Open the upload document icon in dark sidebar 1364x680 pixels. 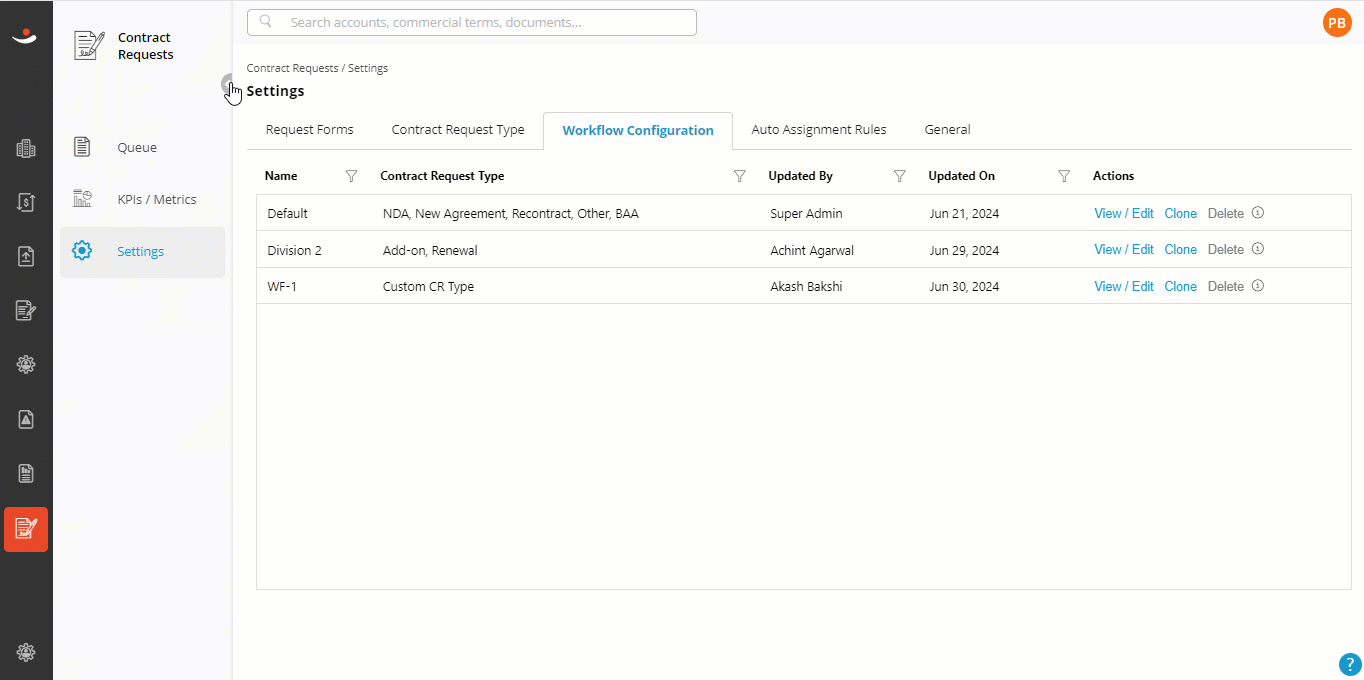point(26,256)
